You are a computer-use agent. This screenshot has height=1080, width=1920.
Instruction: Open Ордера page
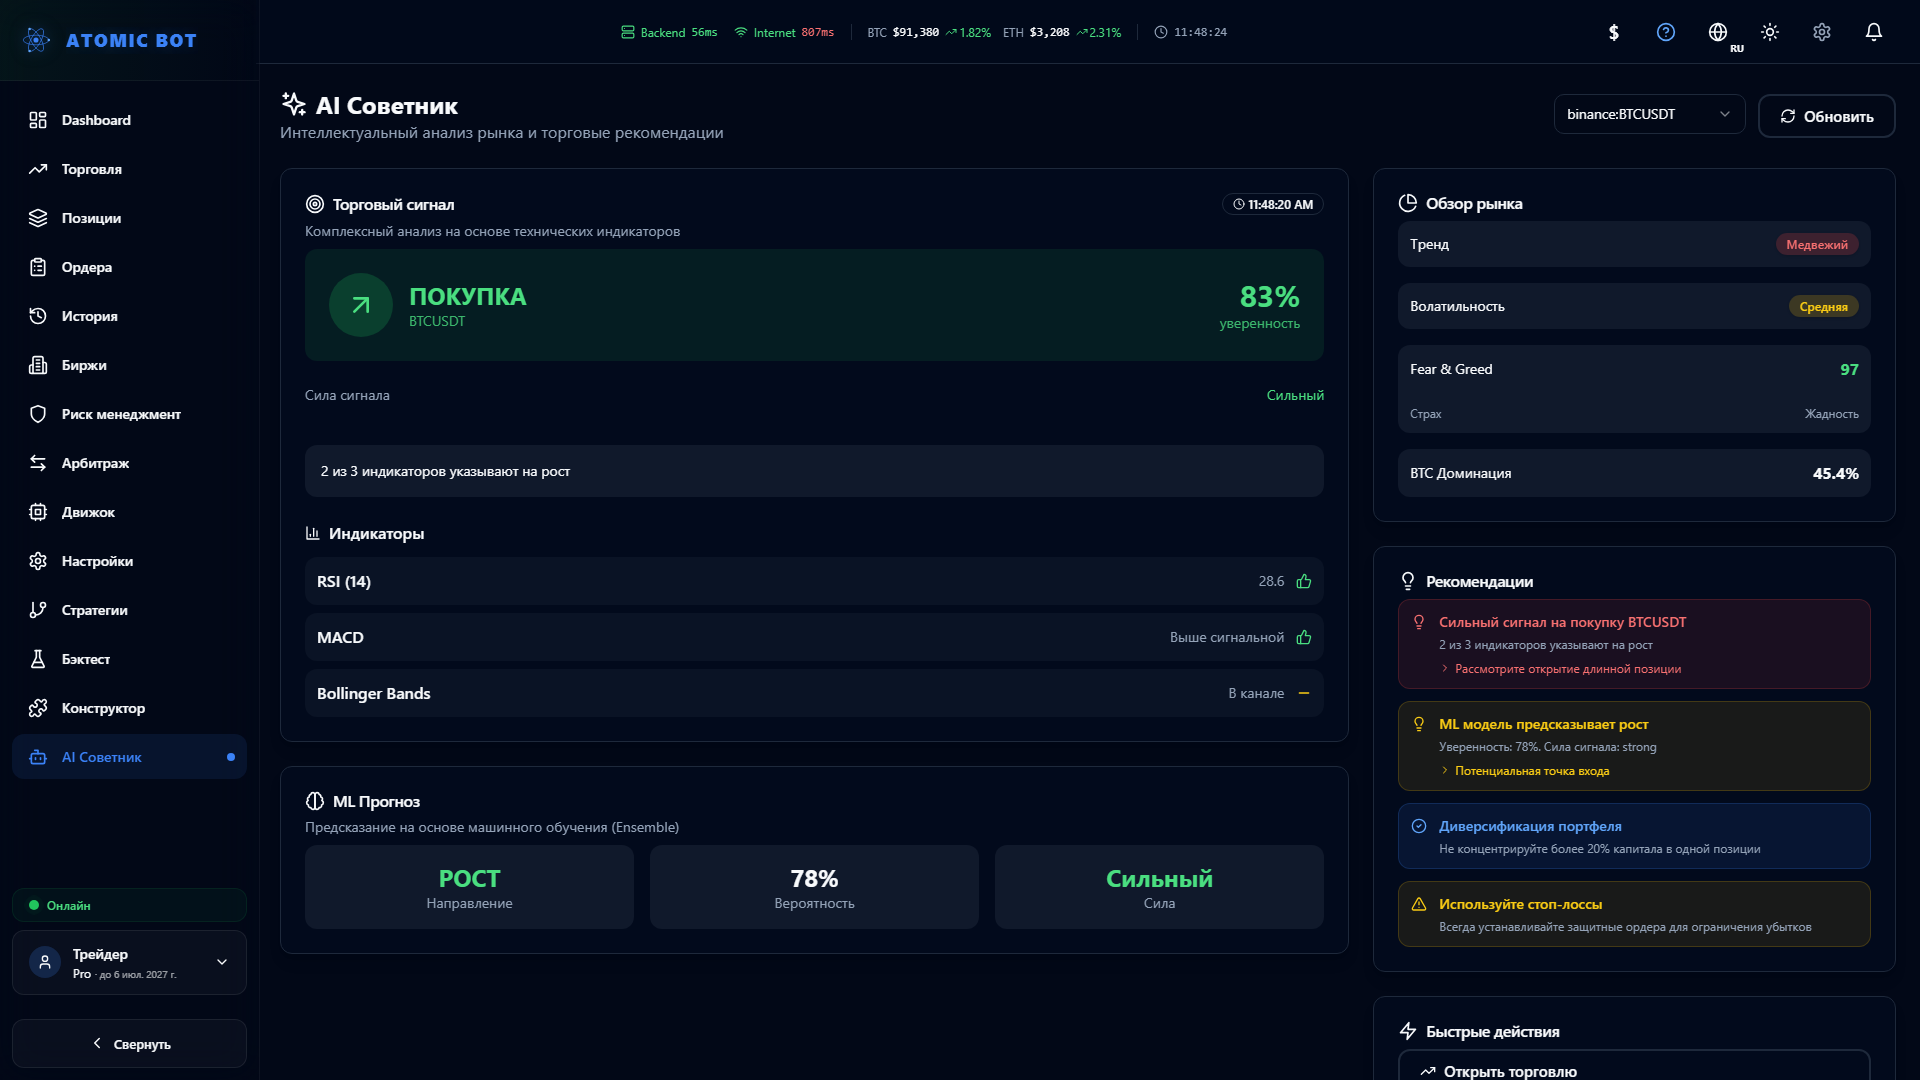tap(129, 267)
